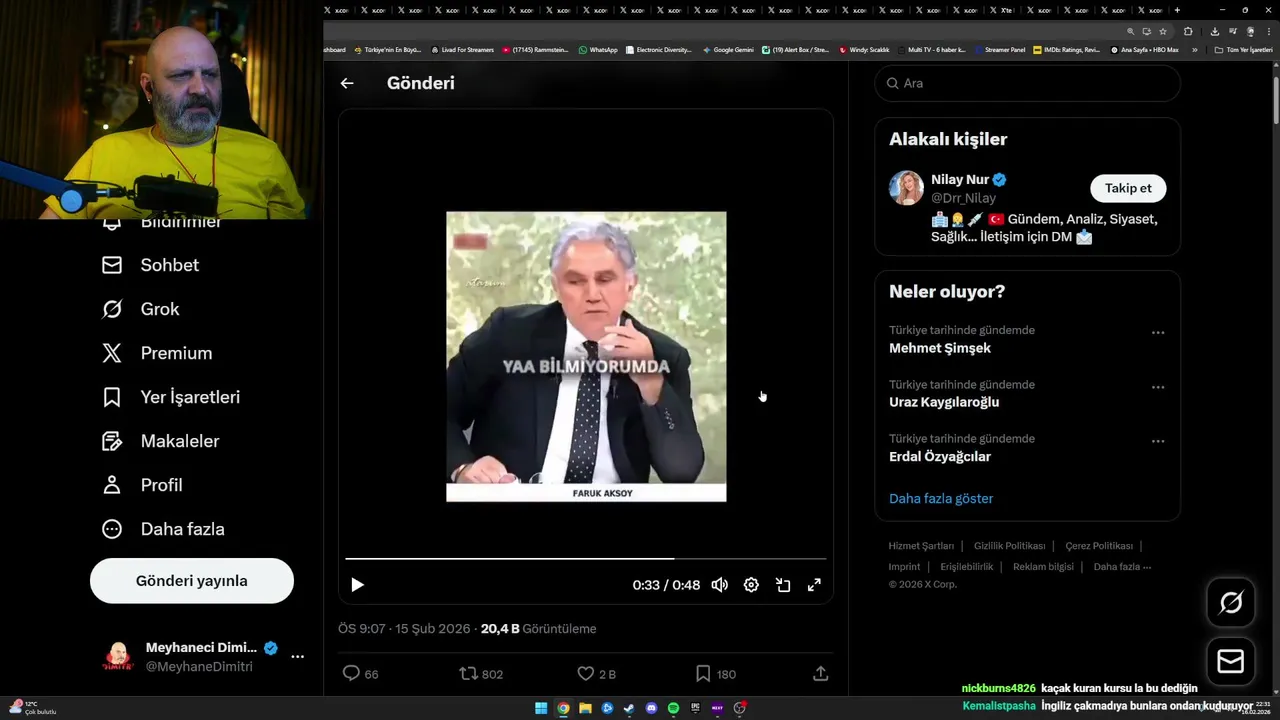This screenshot has height=720, width=1280.
Task: Expand the footer Daha fazla menu
Action: pyautogui.click(x=1122, y=567)
